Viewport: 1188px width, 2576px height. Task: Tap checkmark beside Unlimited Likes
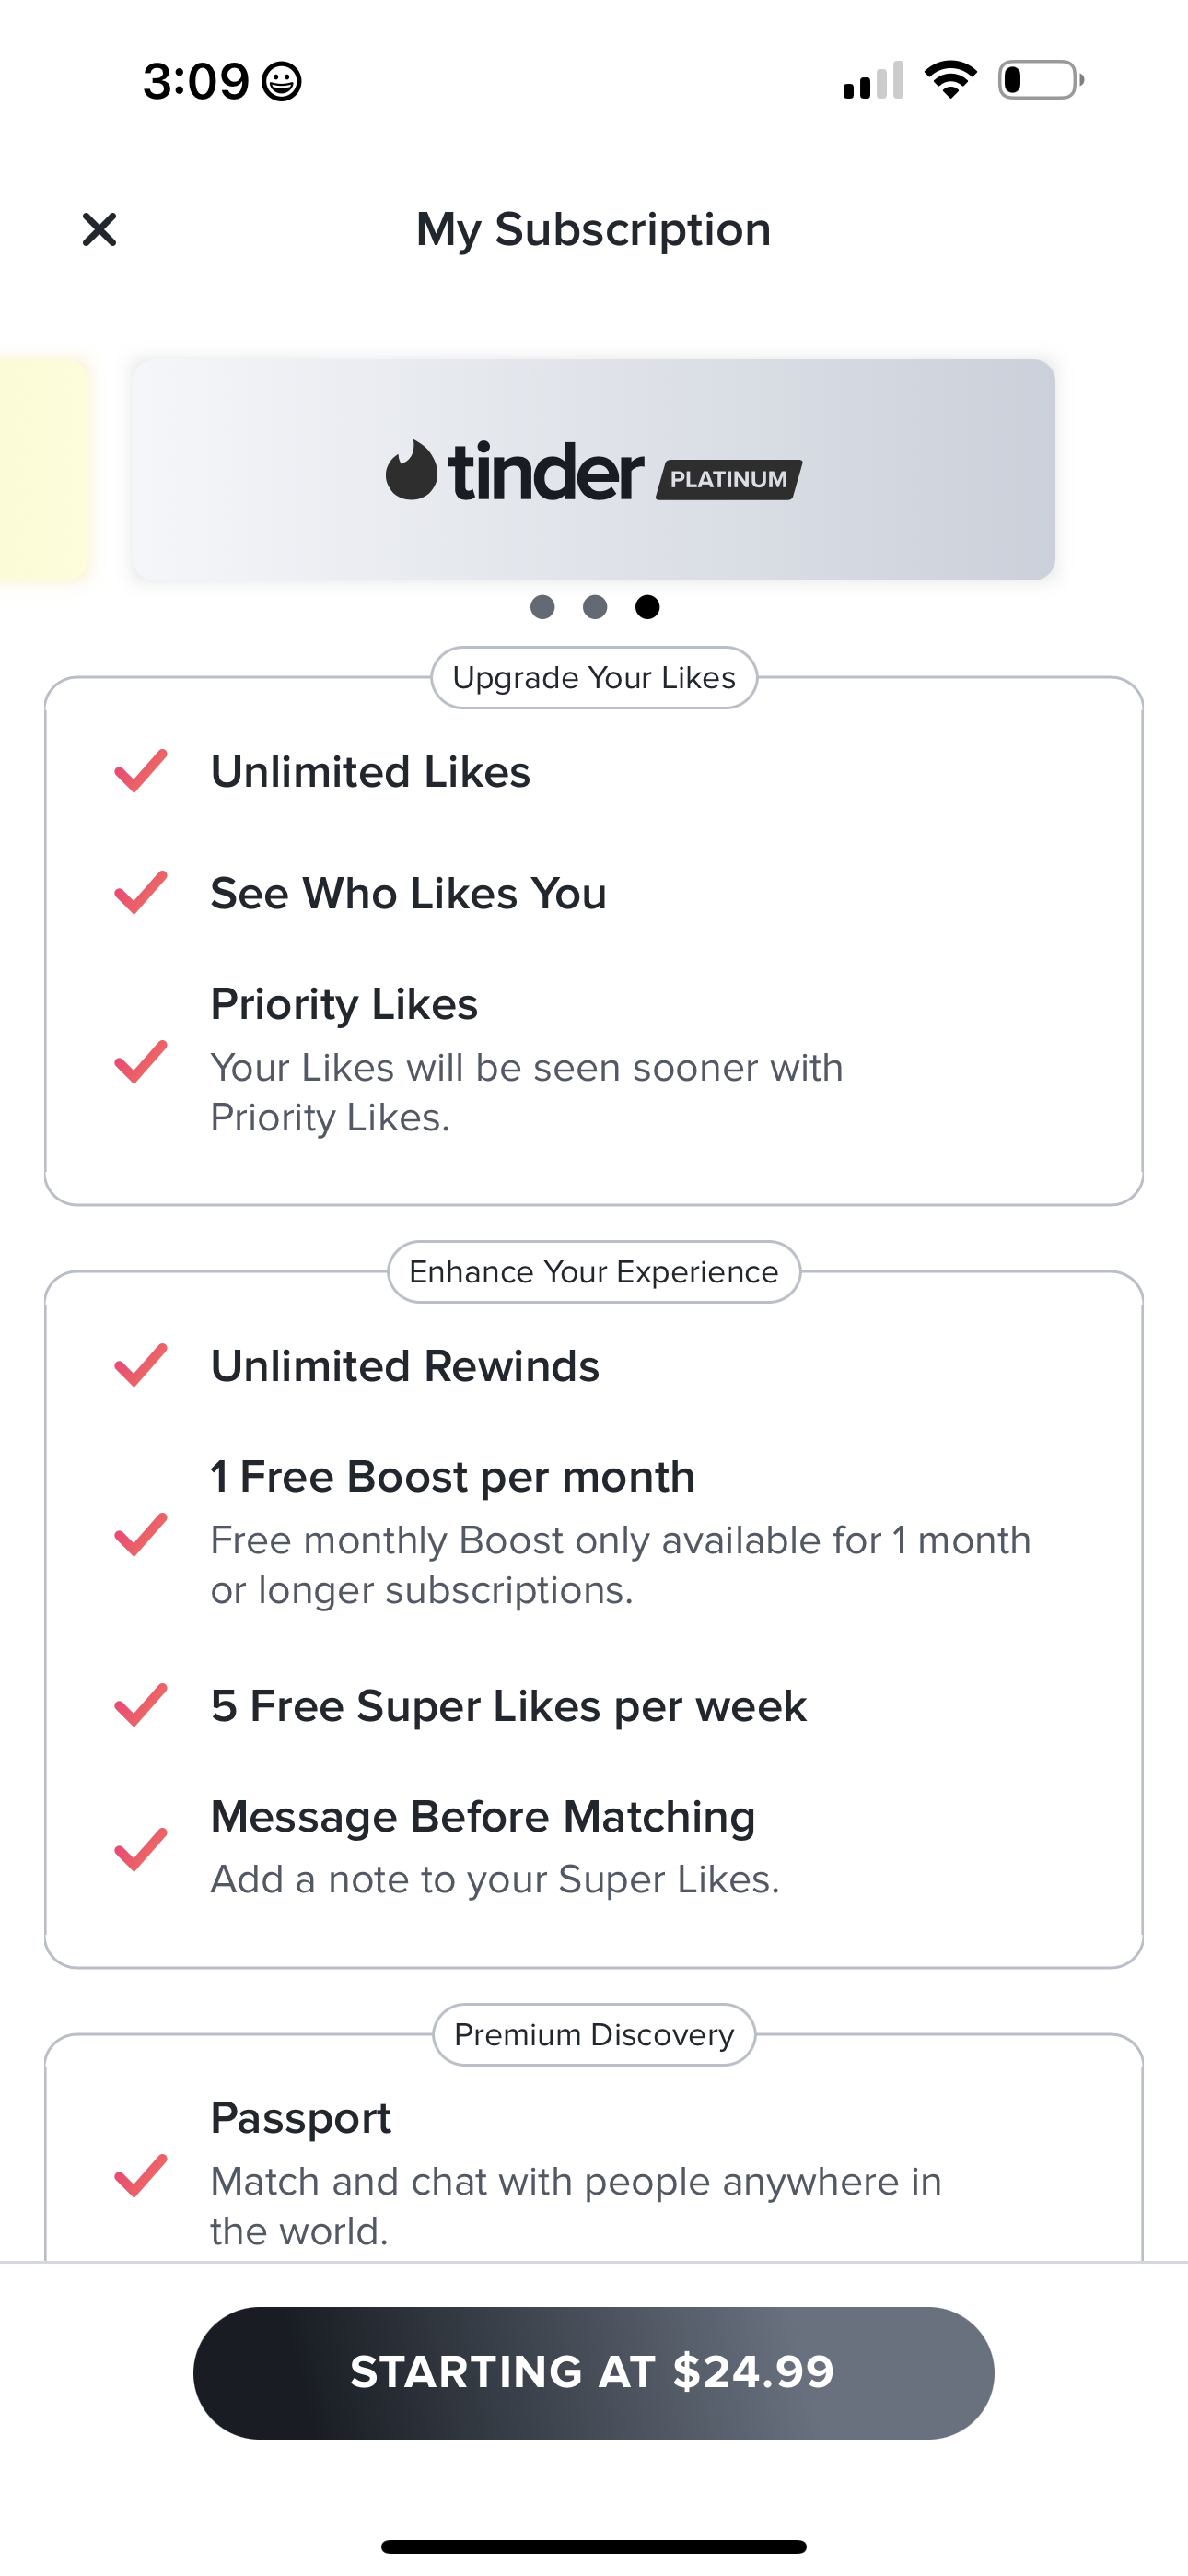click(x=141, y=771)
